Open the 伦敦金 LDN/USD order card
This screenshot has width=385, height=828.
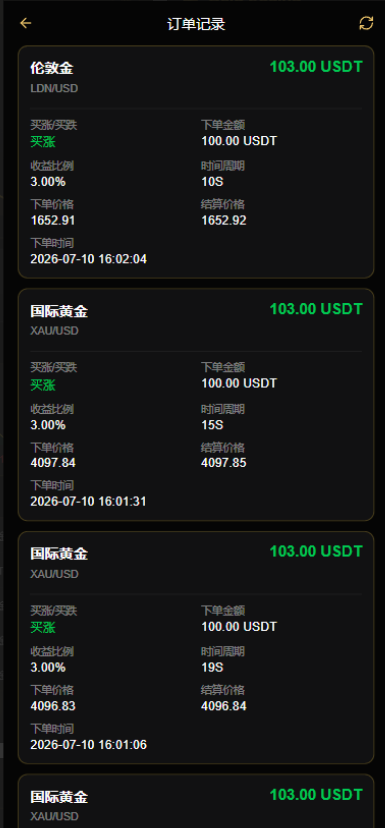click(x=196, y=162)
